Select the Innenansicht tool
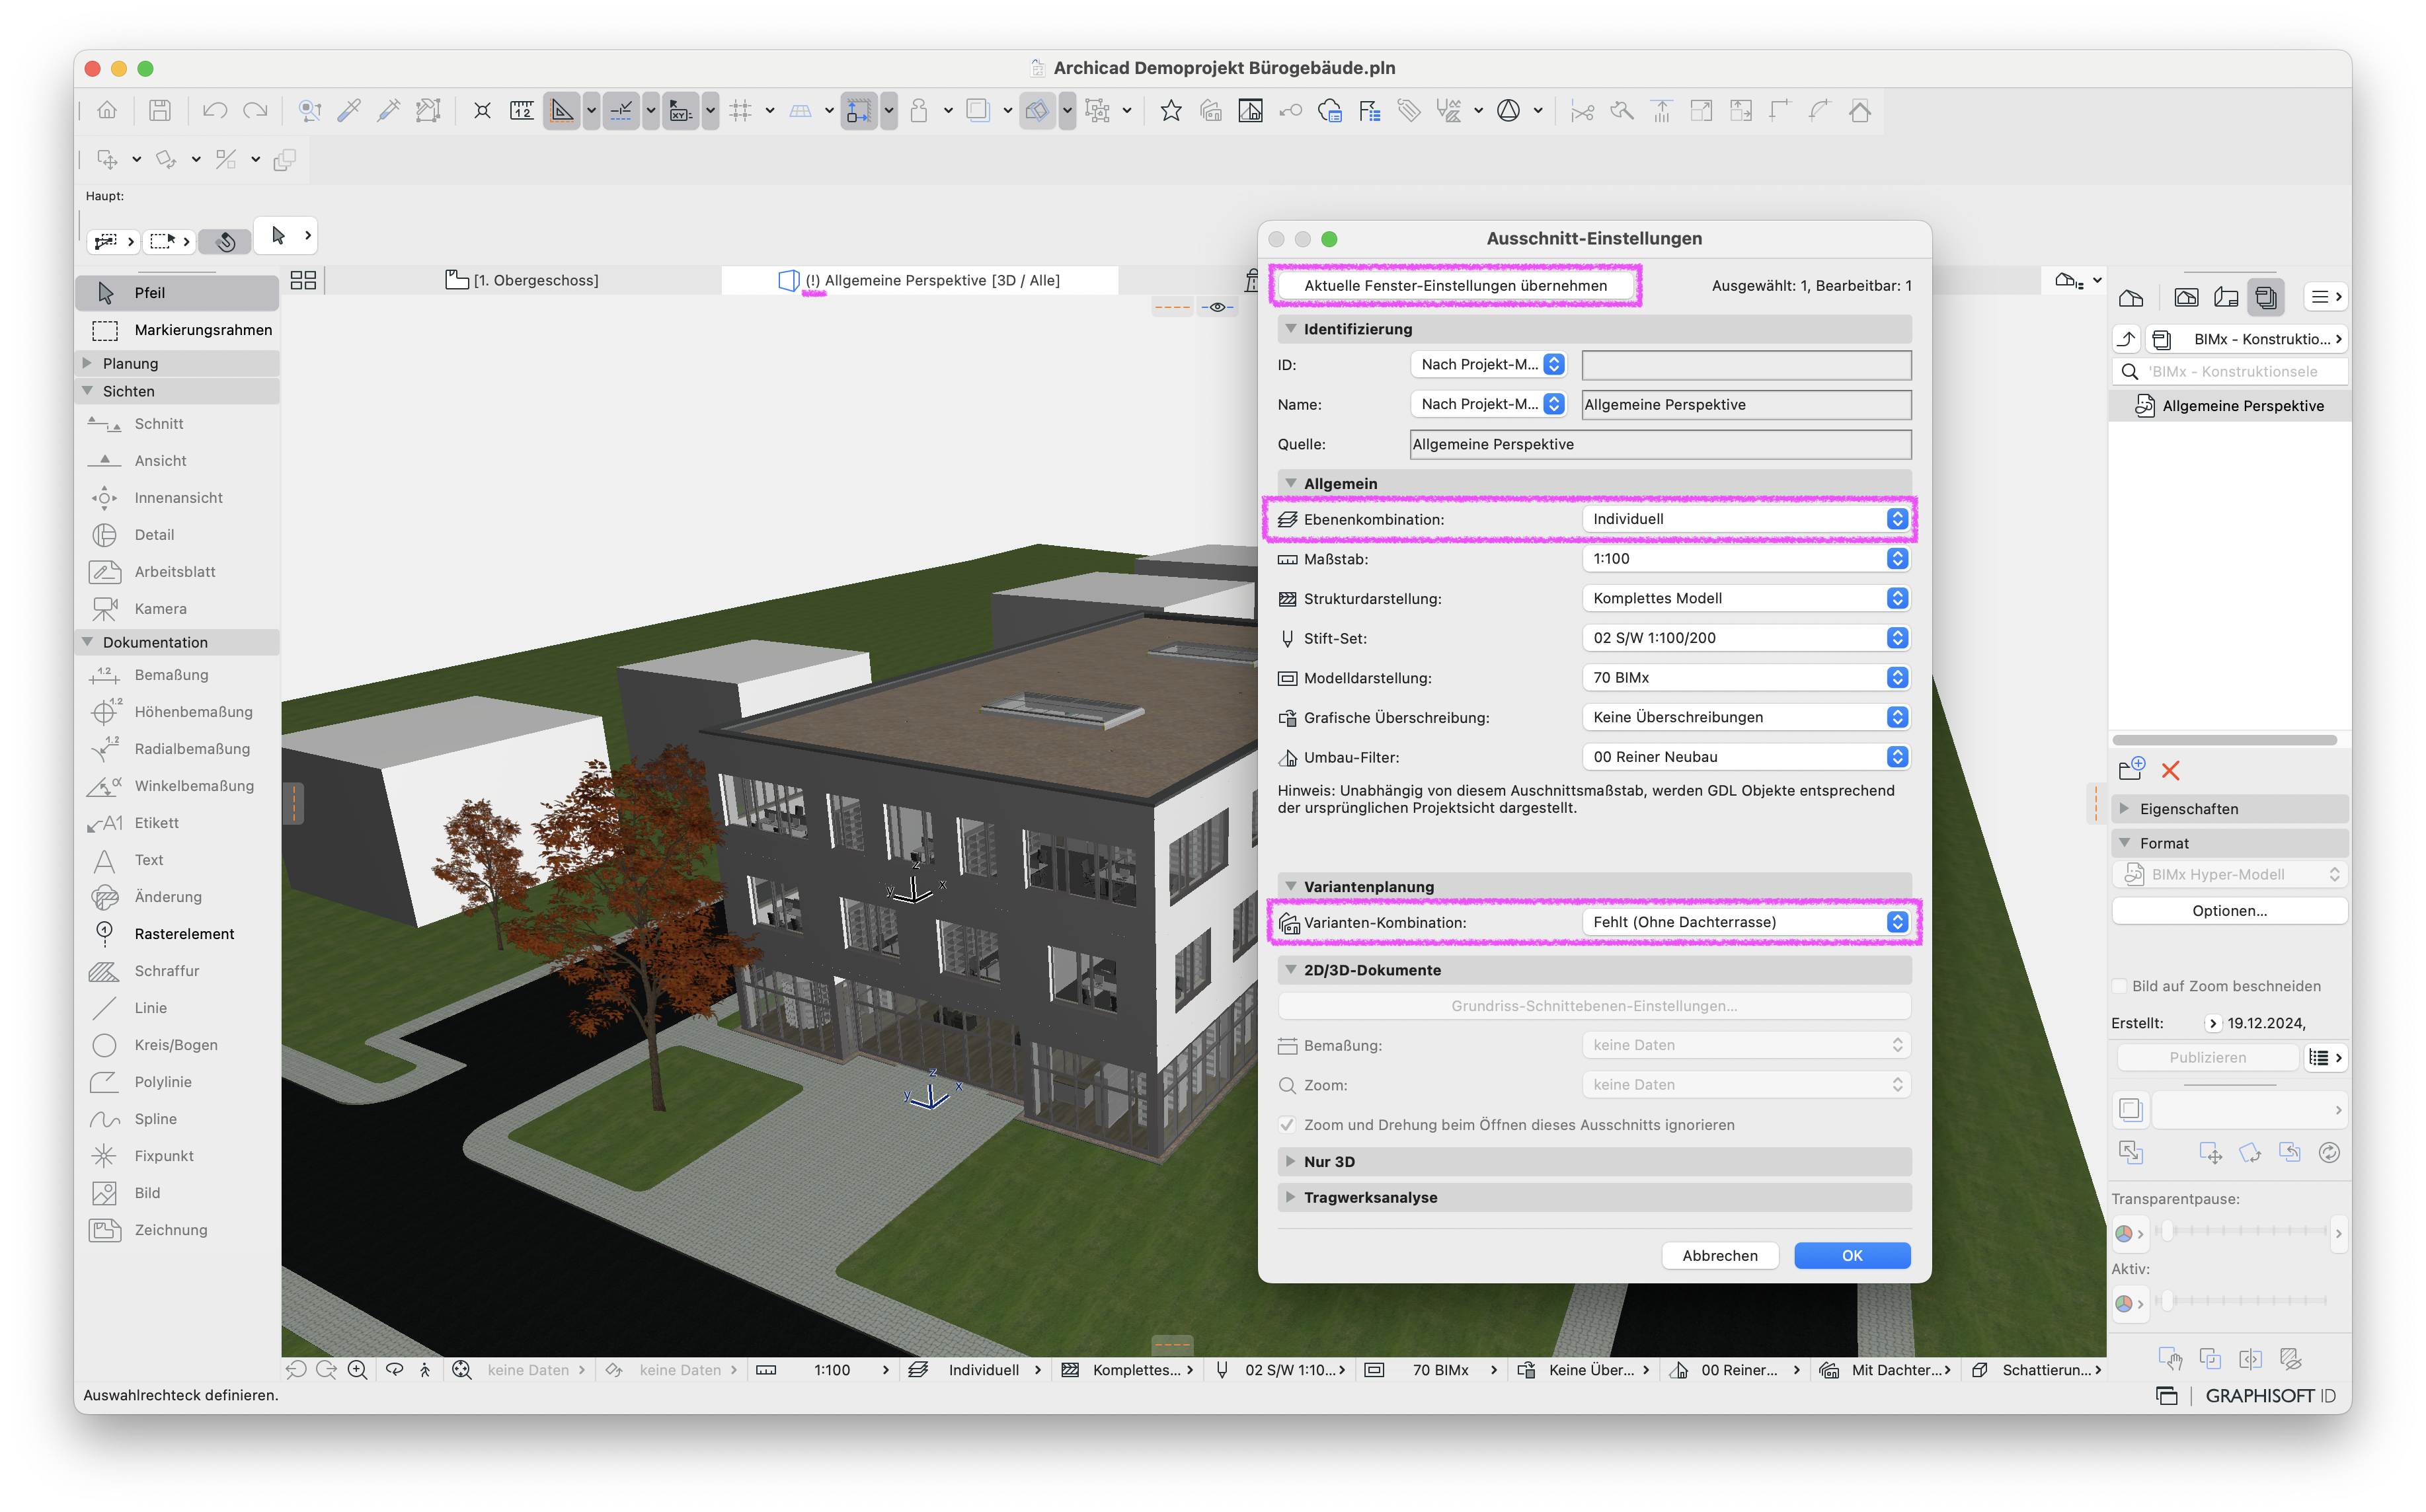The height and width of the screenshot is (1512, 2426). point(178,498)
